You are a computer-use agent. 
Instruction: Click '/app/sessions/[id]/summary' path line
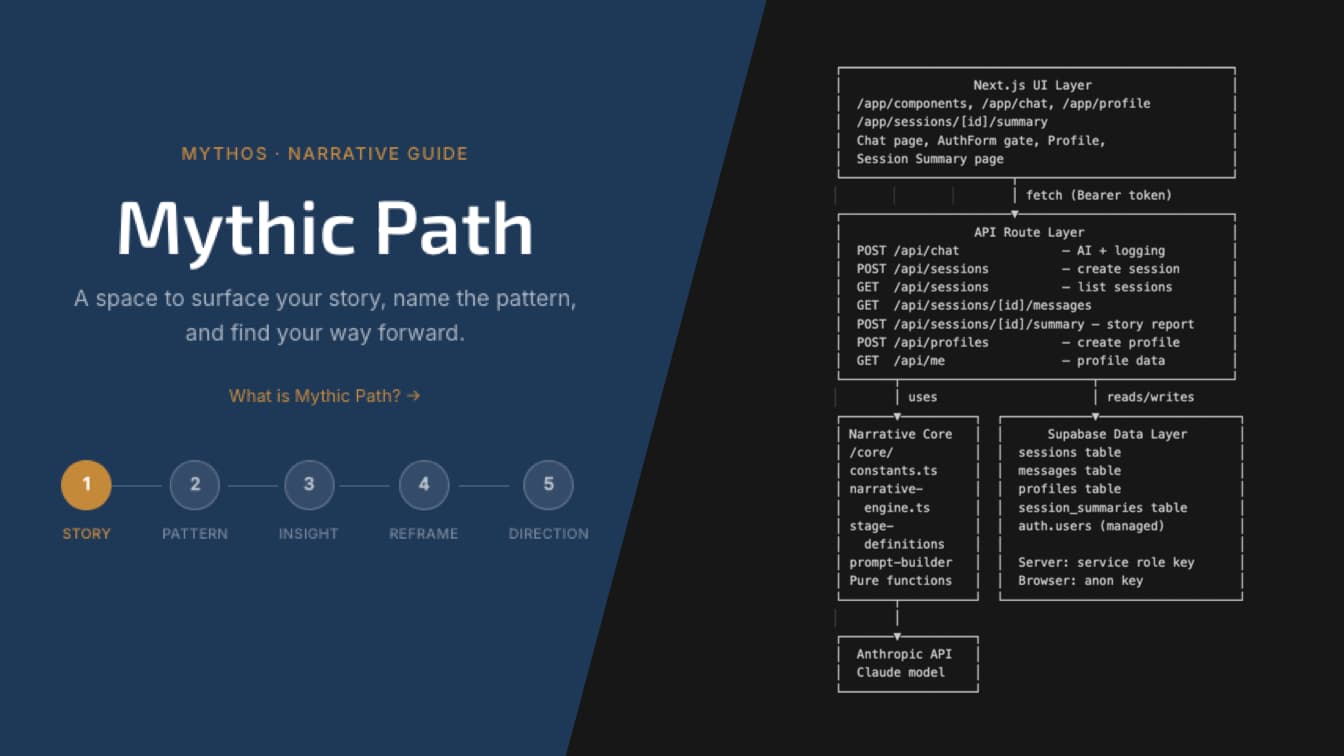click(x=952, y=122)
